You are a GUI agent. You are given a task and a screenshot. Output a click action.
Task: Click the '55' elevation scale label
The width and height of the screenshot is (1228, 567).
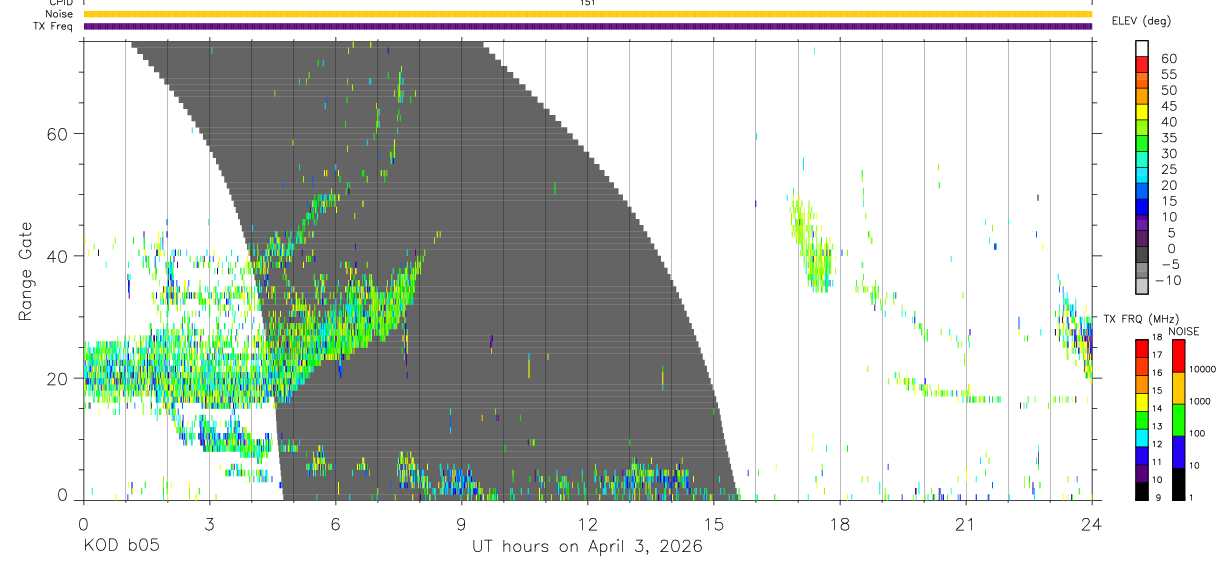[x=1168, y=74]
